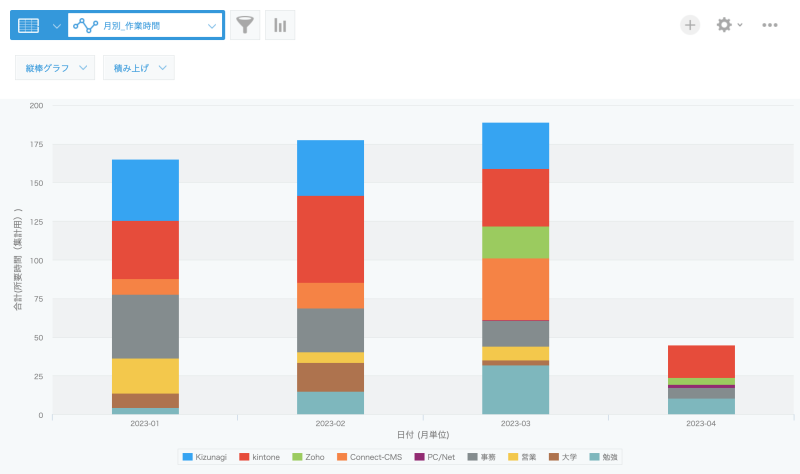The width and height of the screenshot is (800, 474).
Task: Click the 2023-04 axis label
Action: click(x=701, y=423)
